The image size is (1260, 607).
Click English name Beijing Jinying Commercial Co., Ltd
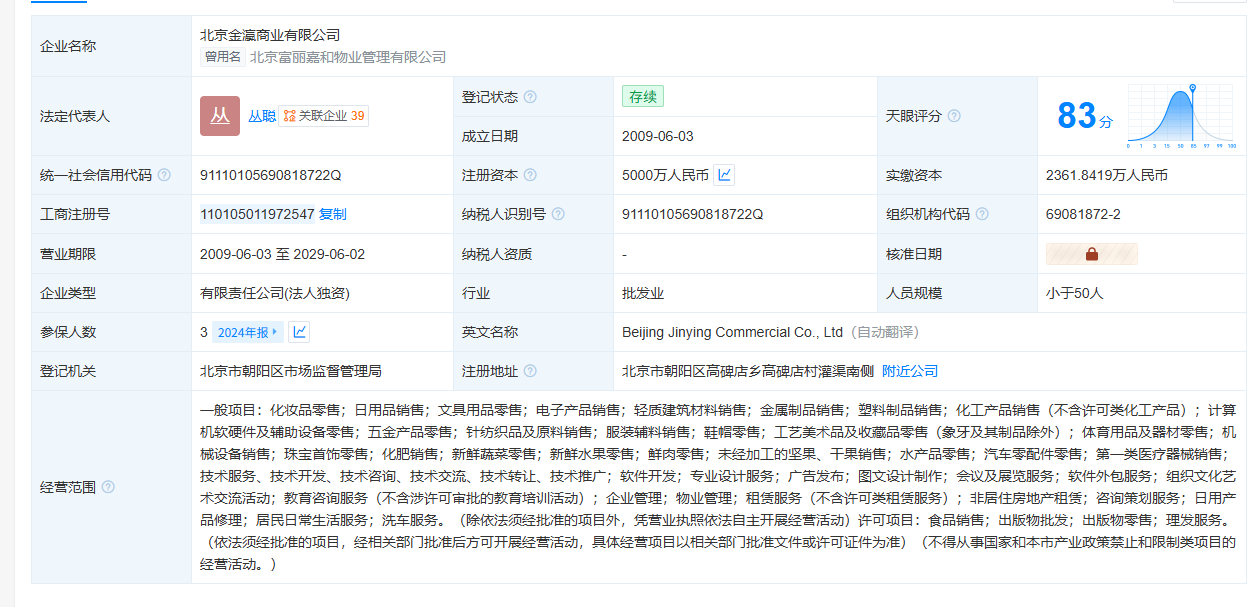[x=733, y=332]
